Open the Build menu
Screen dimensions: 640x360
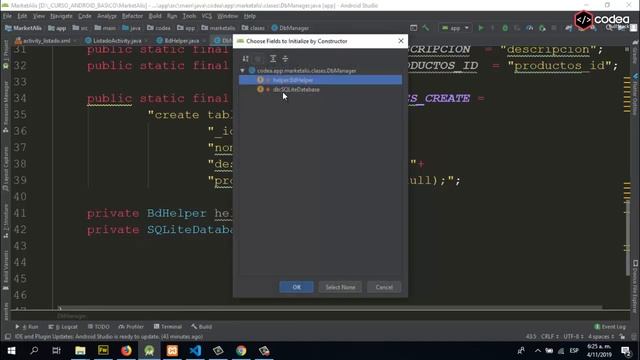155,16
